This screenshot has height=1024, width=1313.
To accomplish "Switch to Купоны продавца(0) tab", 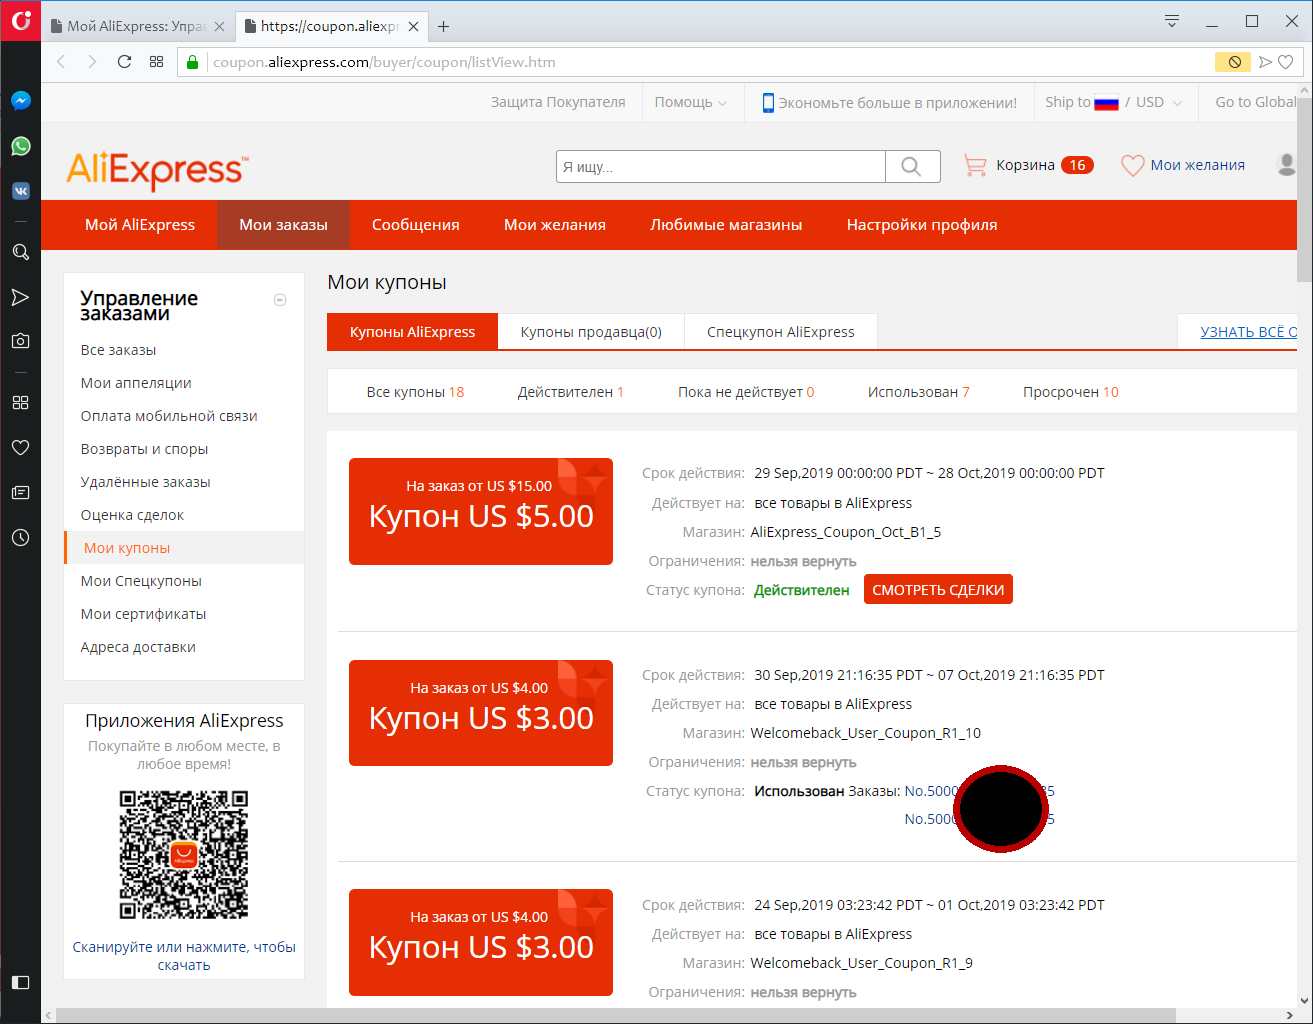I will (591, 332).
